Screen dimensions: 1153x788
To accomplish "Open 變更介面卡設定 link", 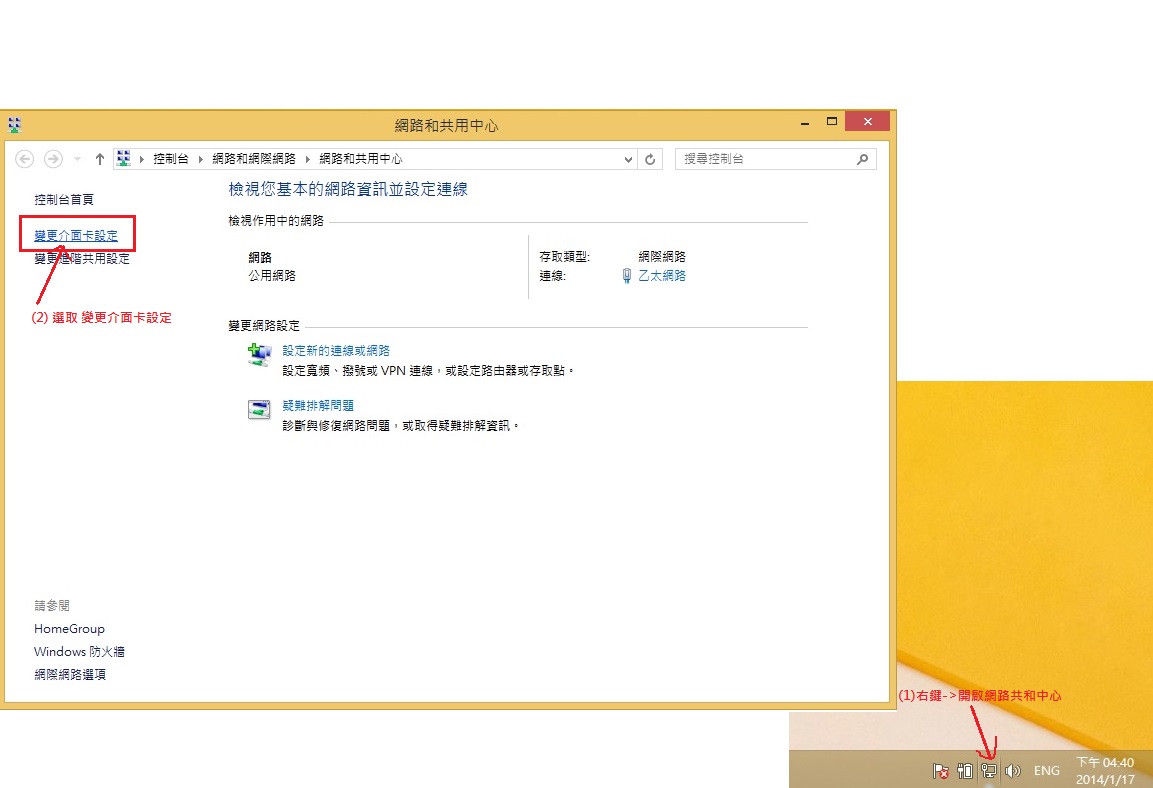I will click(76, 236).
